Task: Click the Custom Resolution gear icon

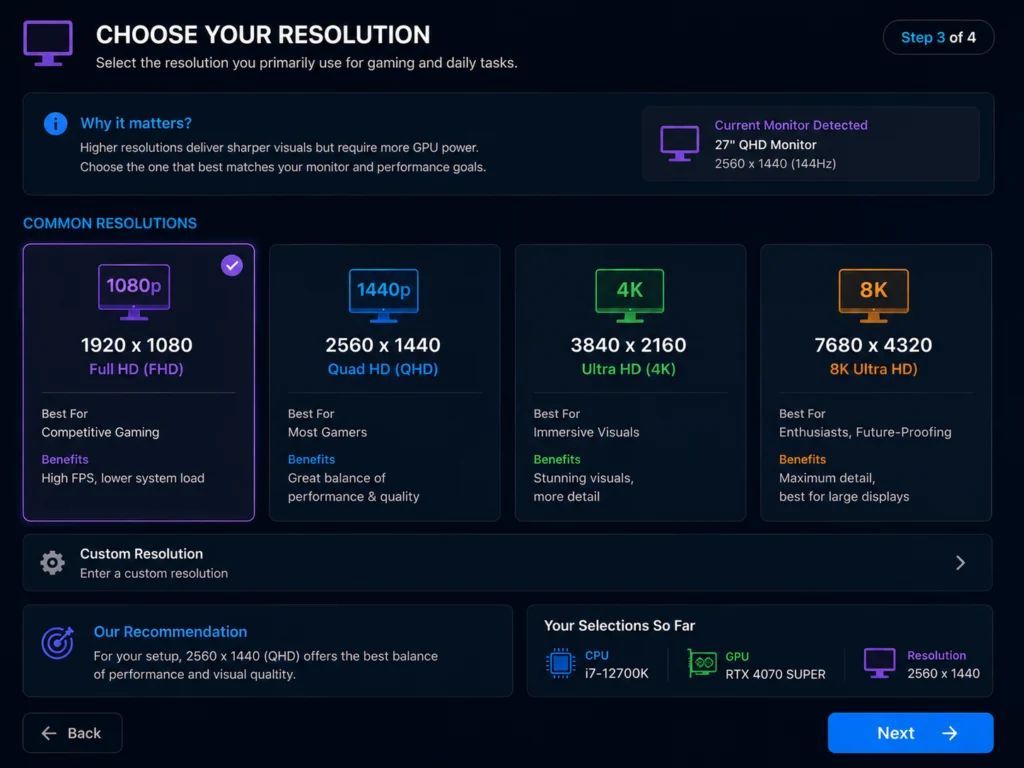Action: pyautogui.click(x=52, y=562)
